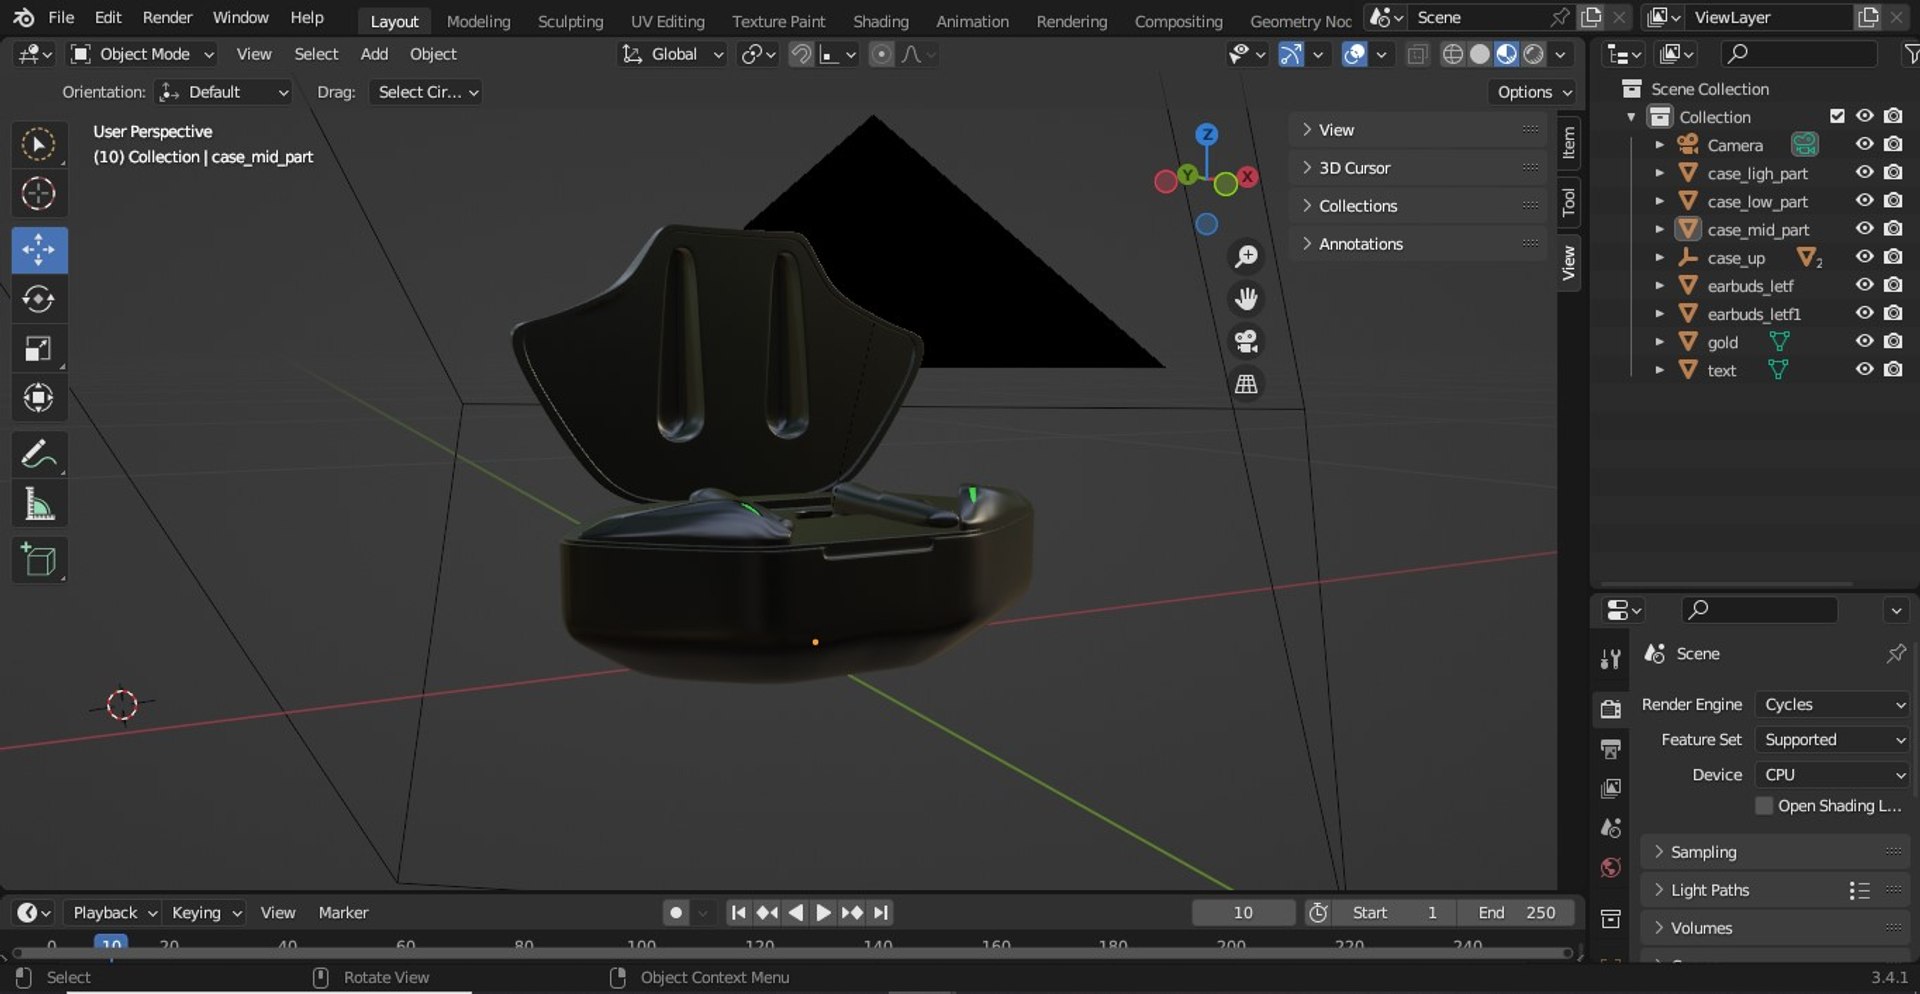Select material preview shading
Viewport: 1920px width, 994px height.
(x=1507, y=54)
